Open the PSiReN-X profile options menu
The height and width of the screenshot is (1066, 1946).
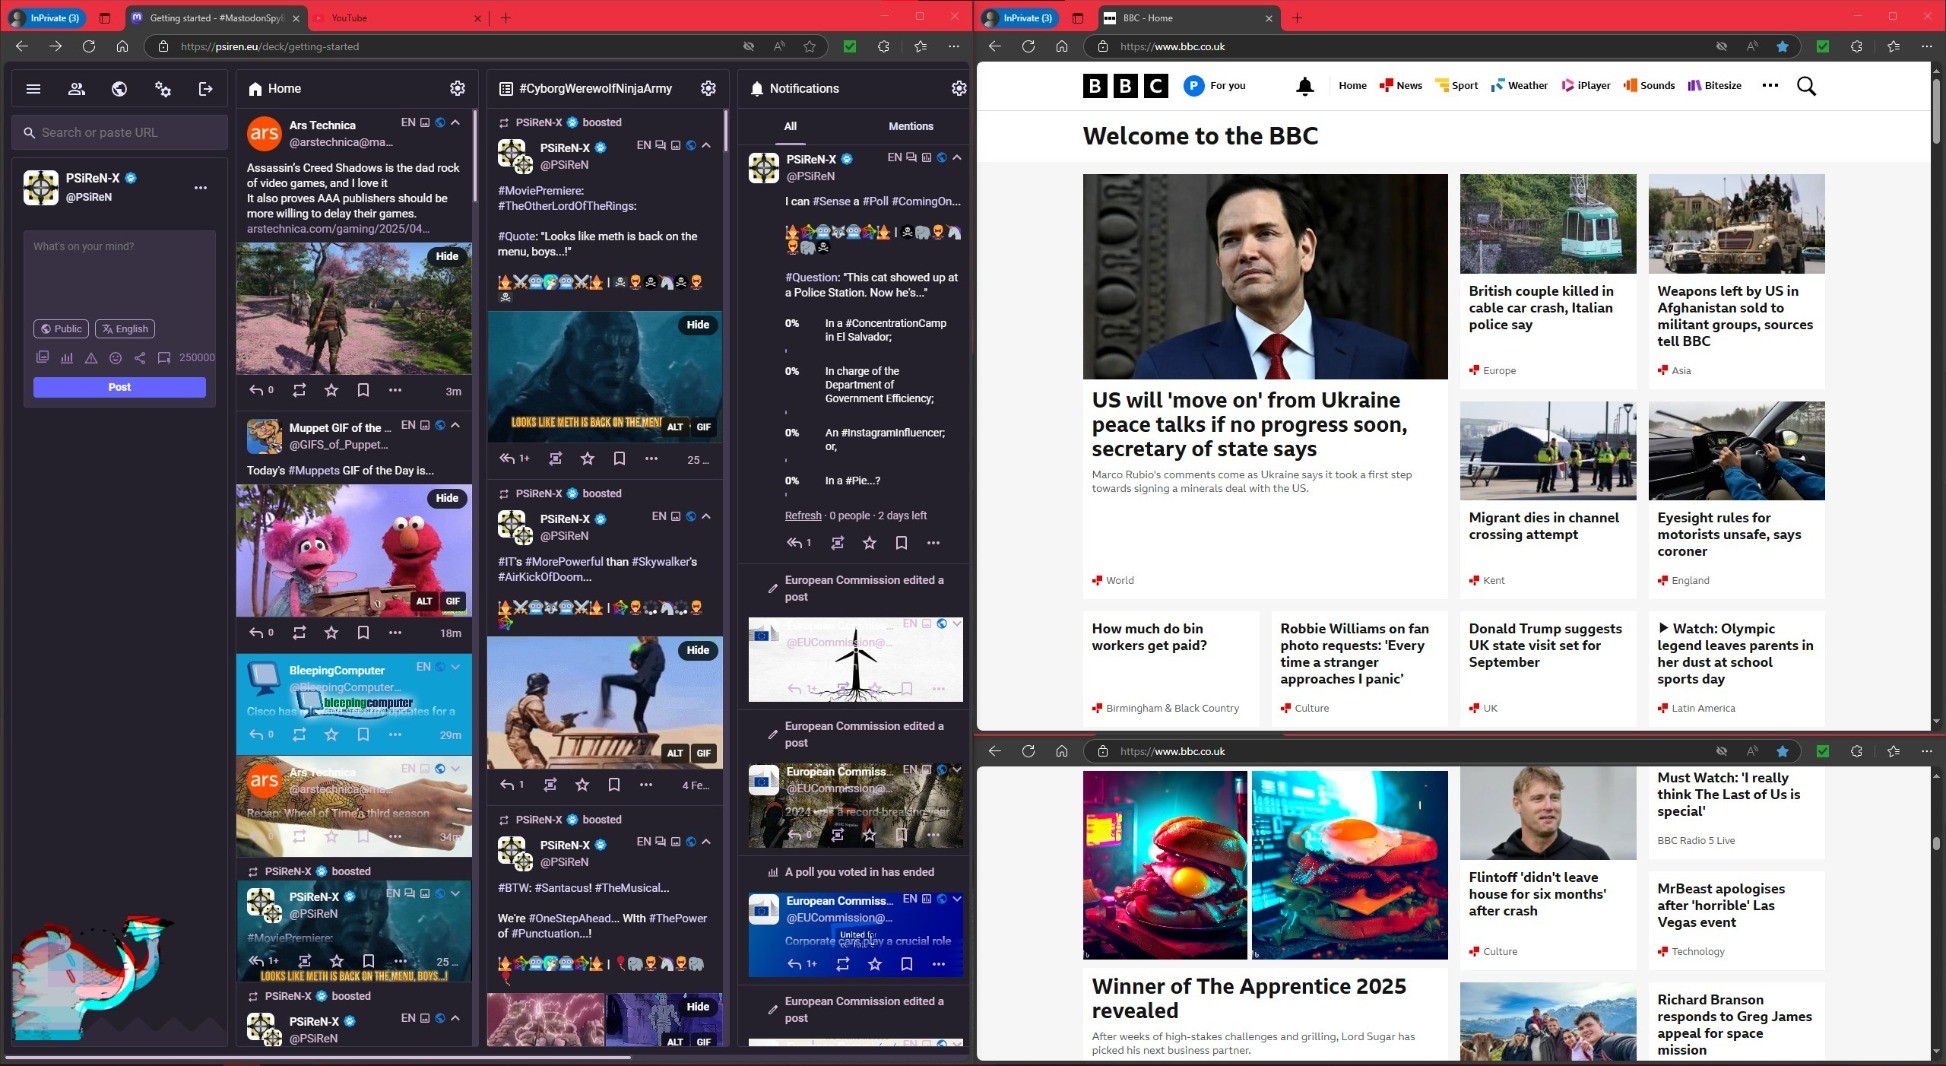201,187
